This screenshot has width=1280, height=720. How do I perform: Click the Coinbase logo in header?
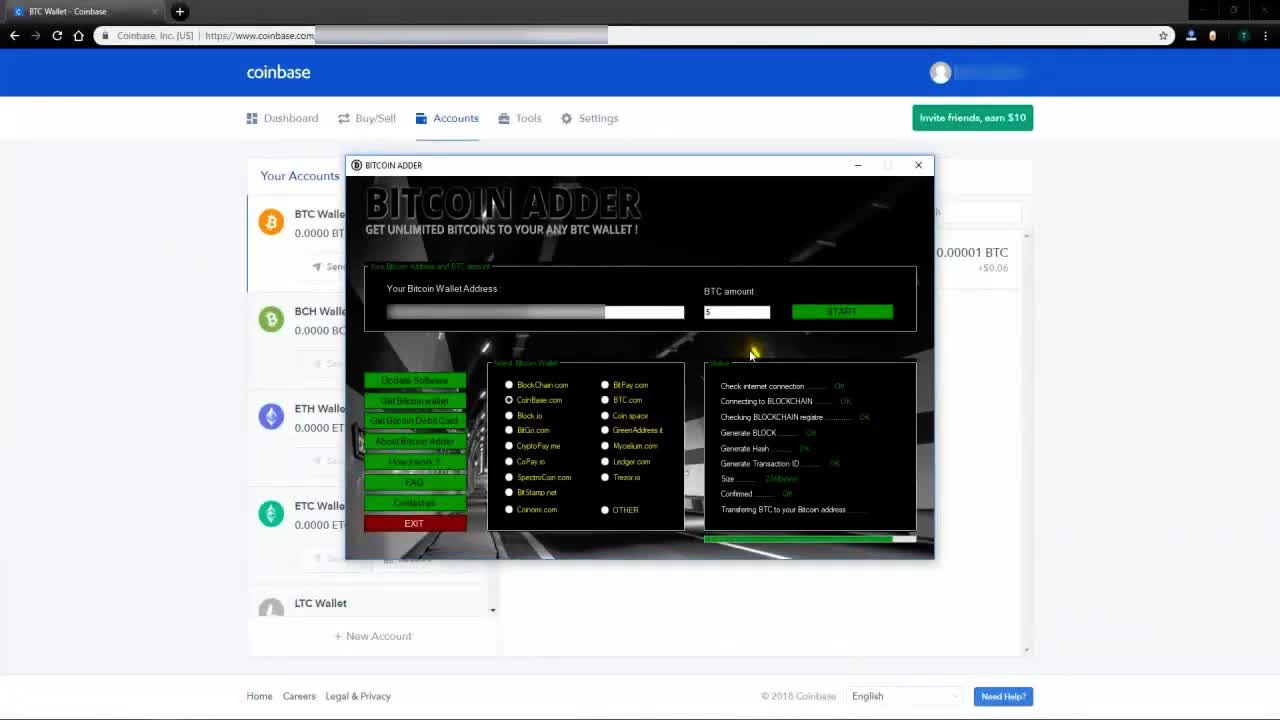(x=278, y=72)
